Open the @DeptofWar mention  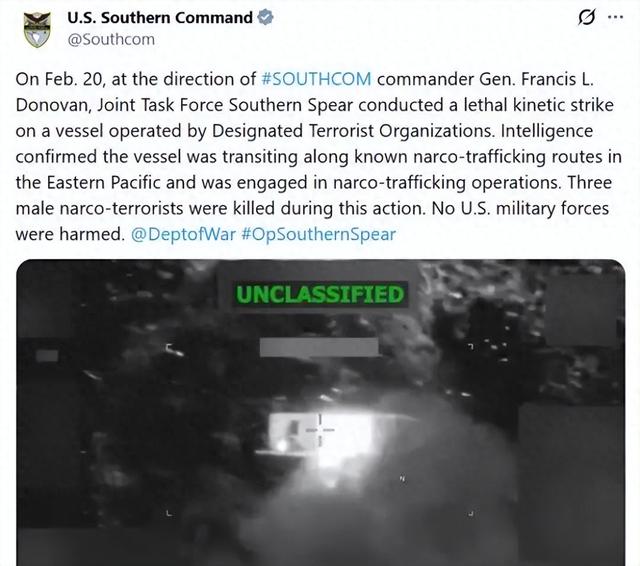(x=184, y=234)
